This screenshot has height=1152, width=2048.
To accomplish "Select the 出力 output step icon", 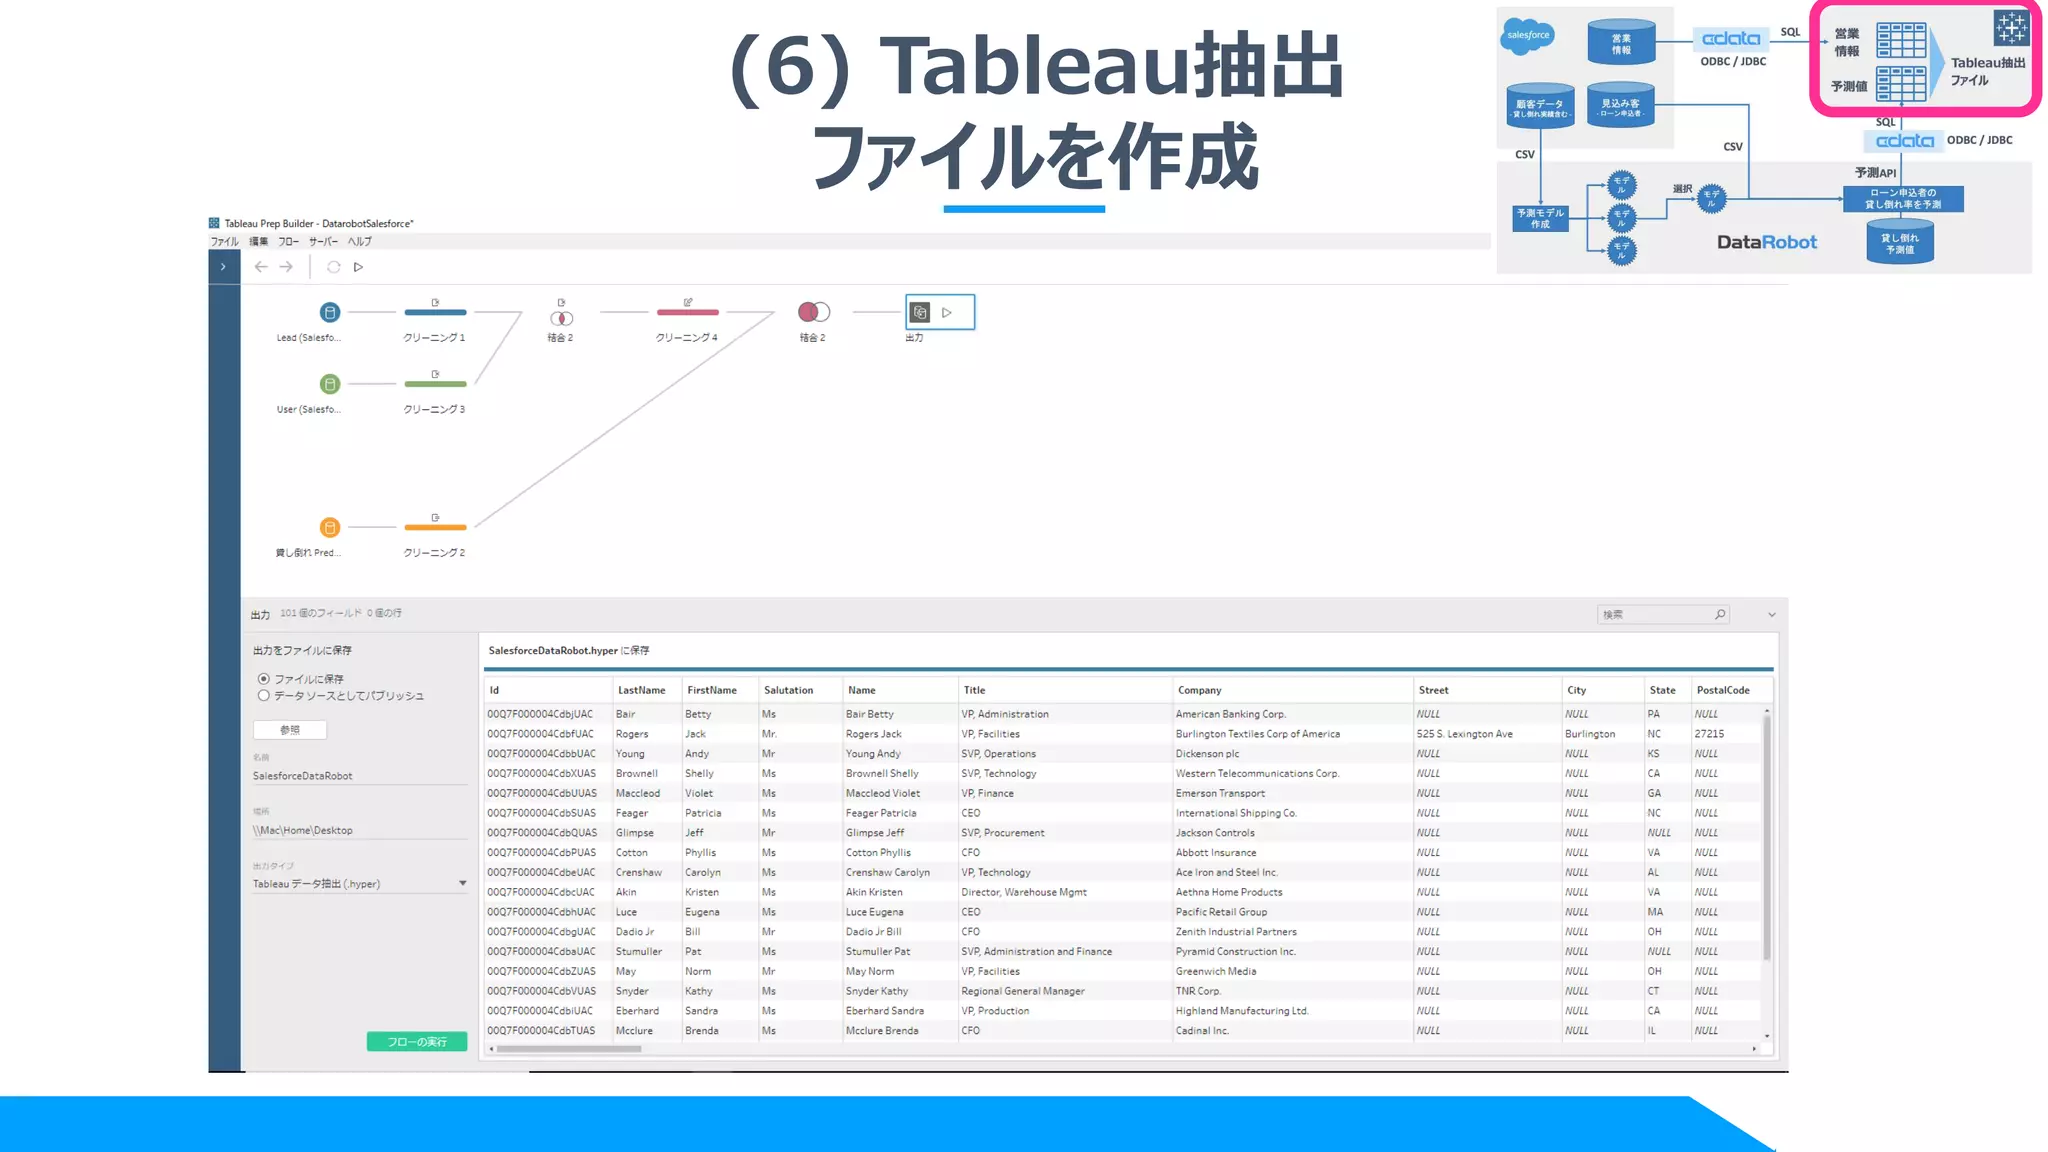I will pos(921,312).
